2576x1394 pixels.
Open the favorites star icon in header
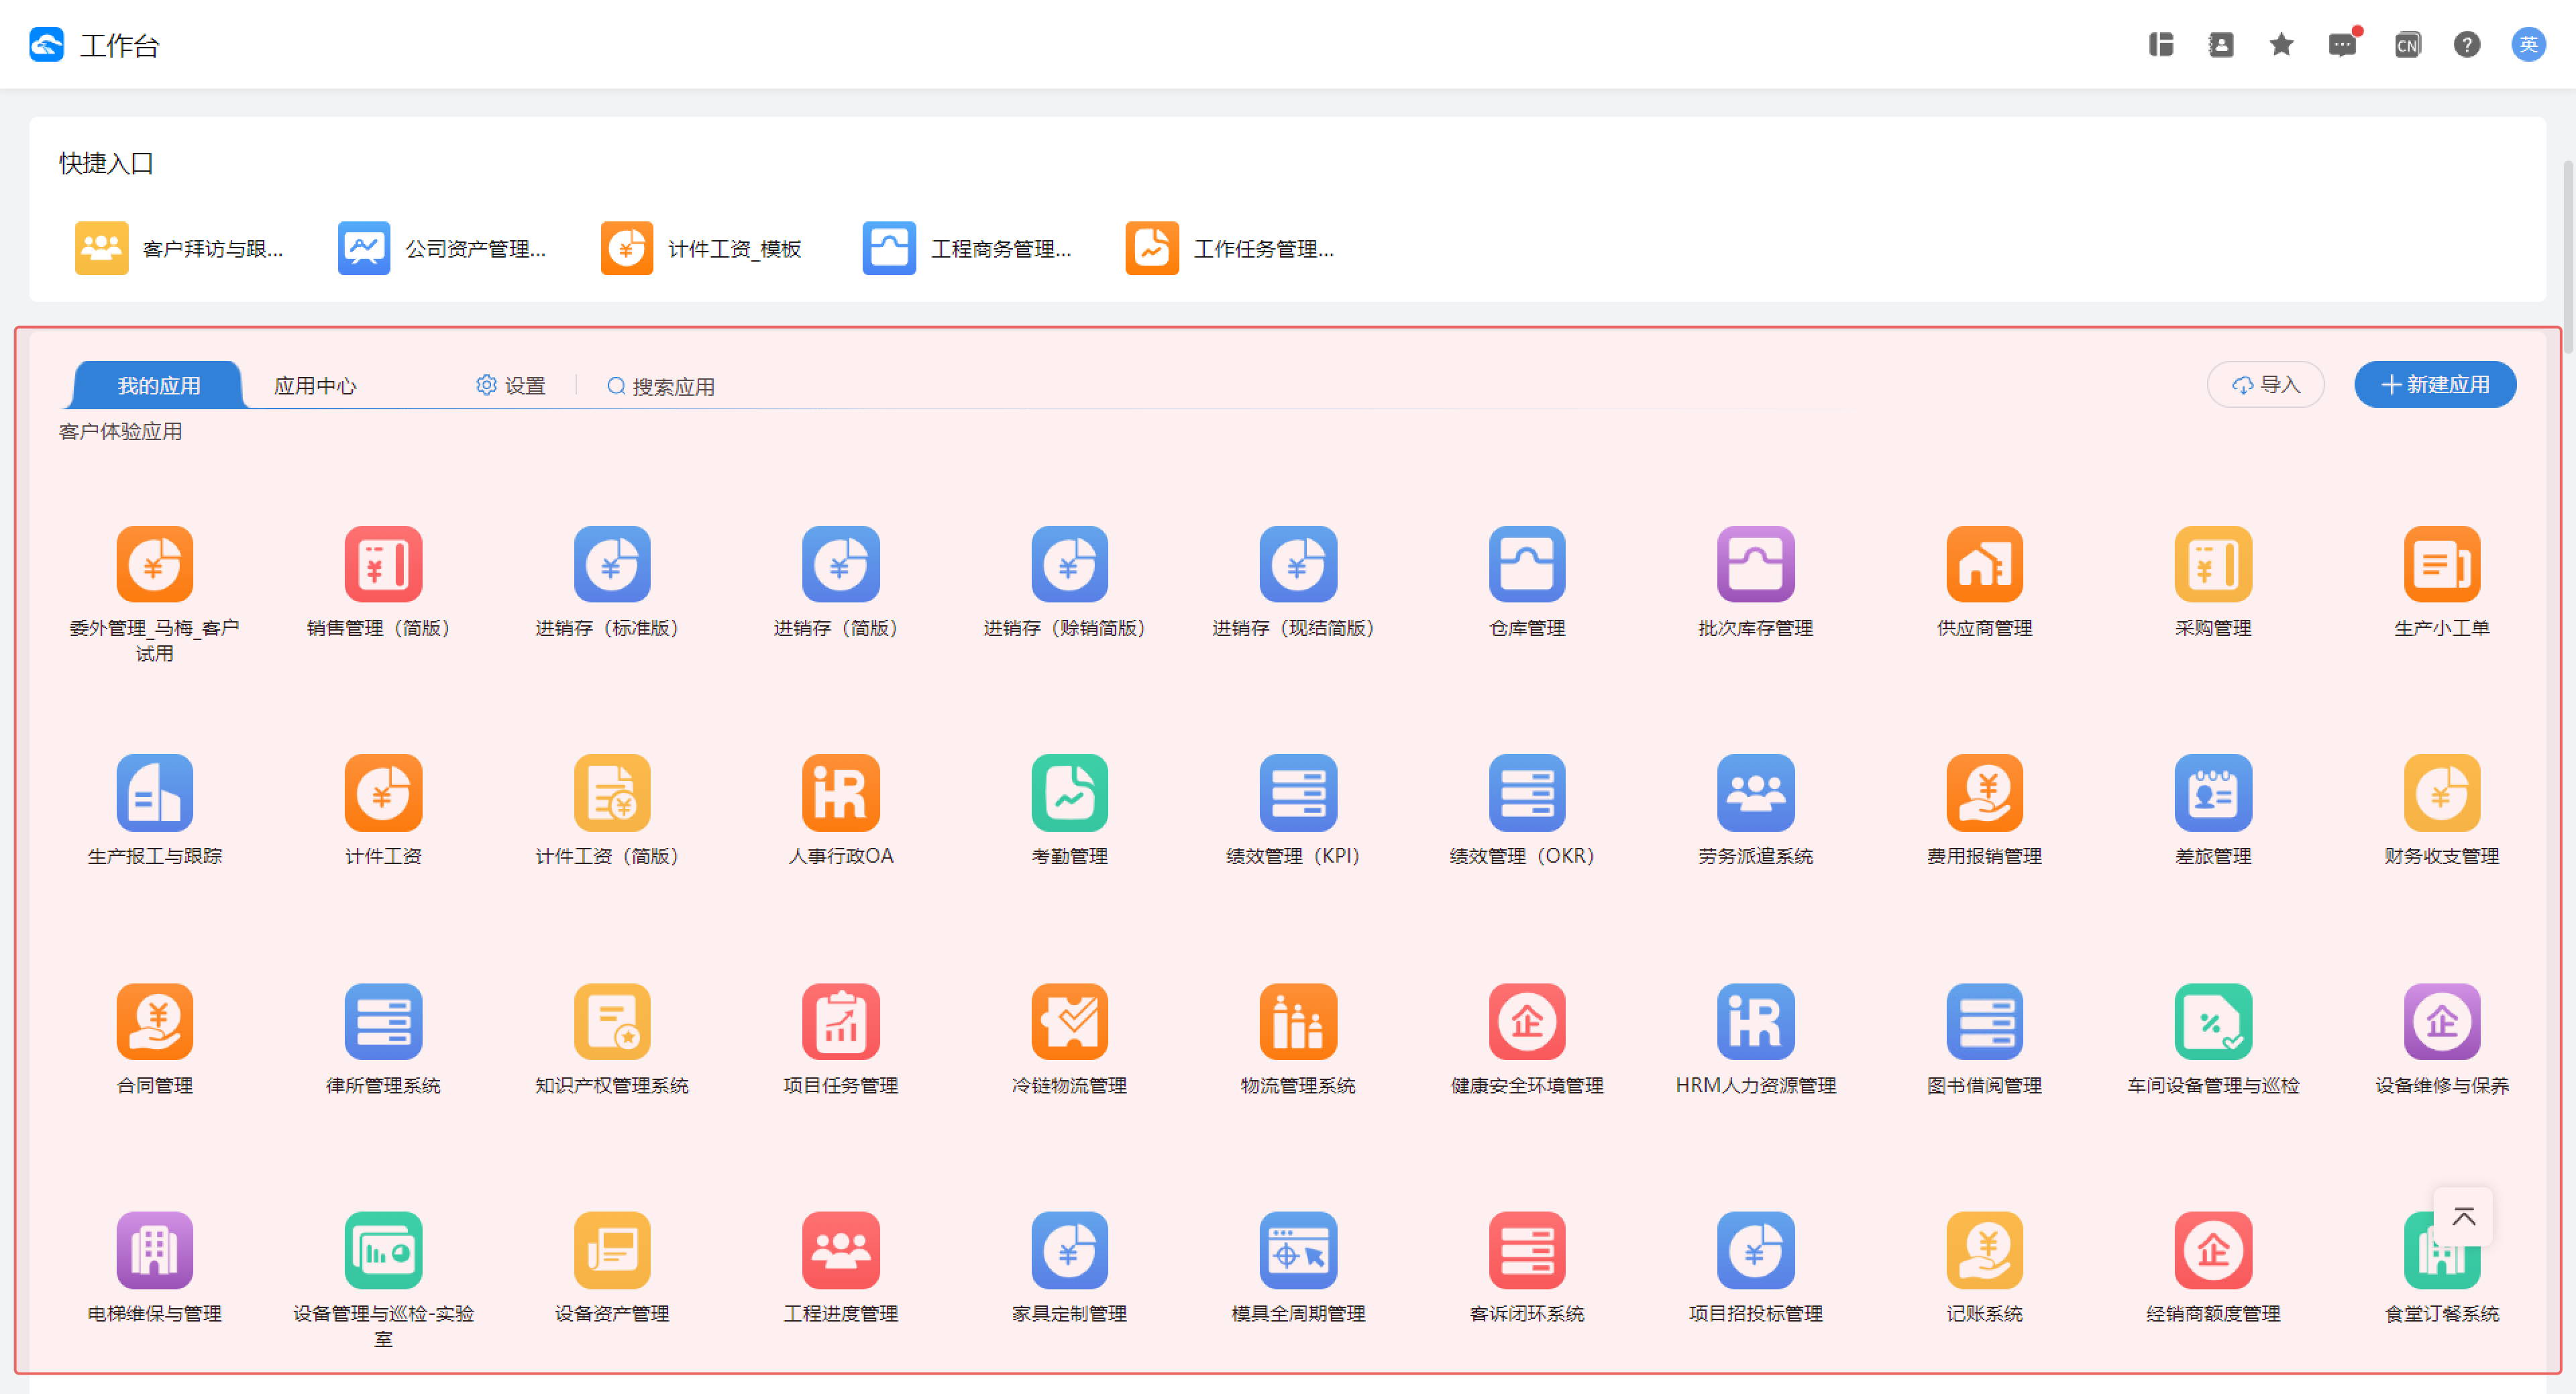(2281, 44)
